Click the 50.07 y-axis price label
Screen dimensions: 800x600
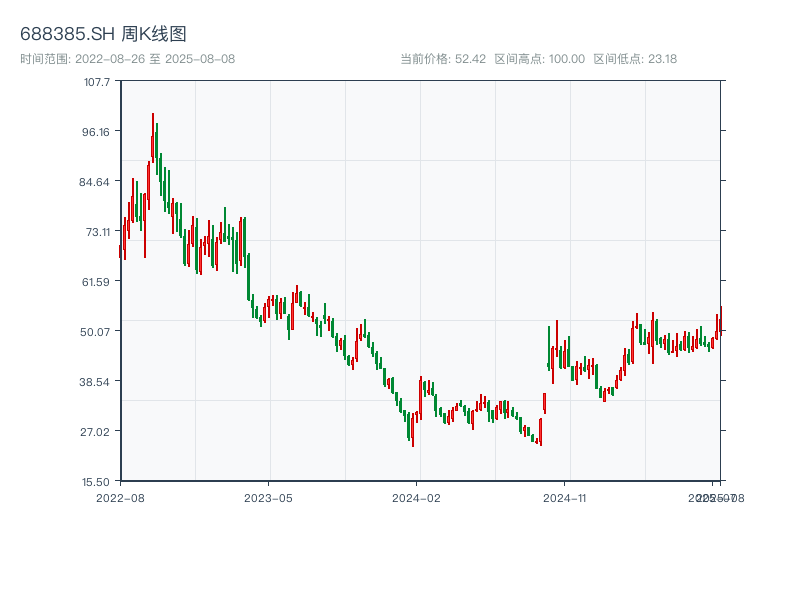click(x=96, y=331)
